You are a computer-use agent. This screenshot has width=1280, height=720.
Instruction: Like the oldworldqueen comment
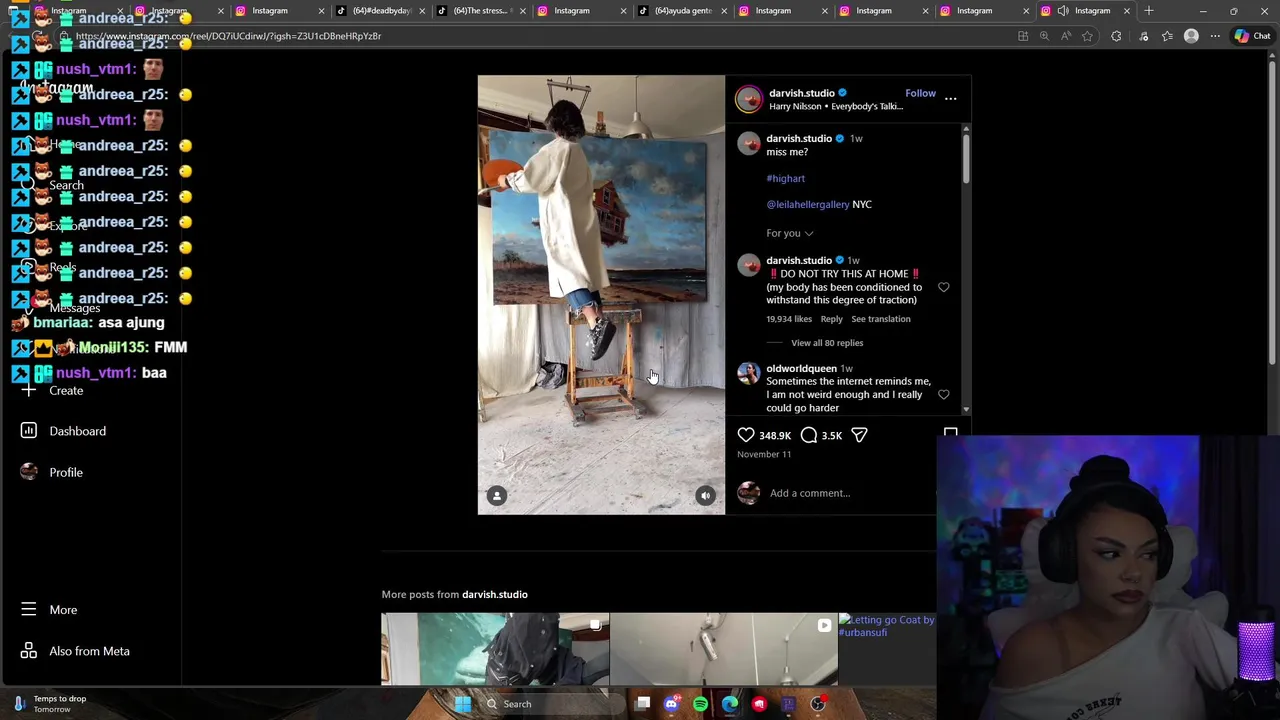[x=943, y=395]
